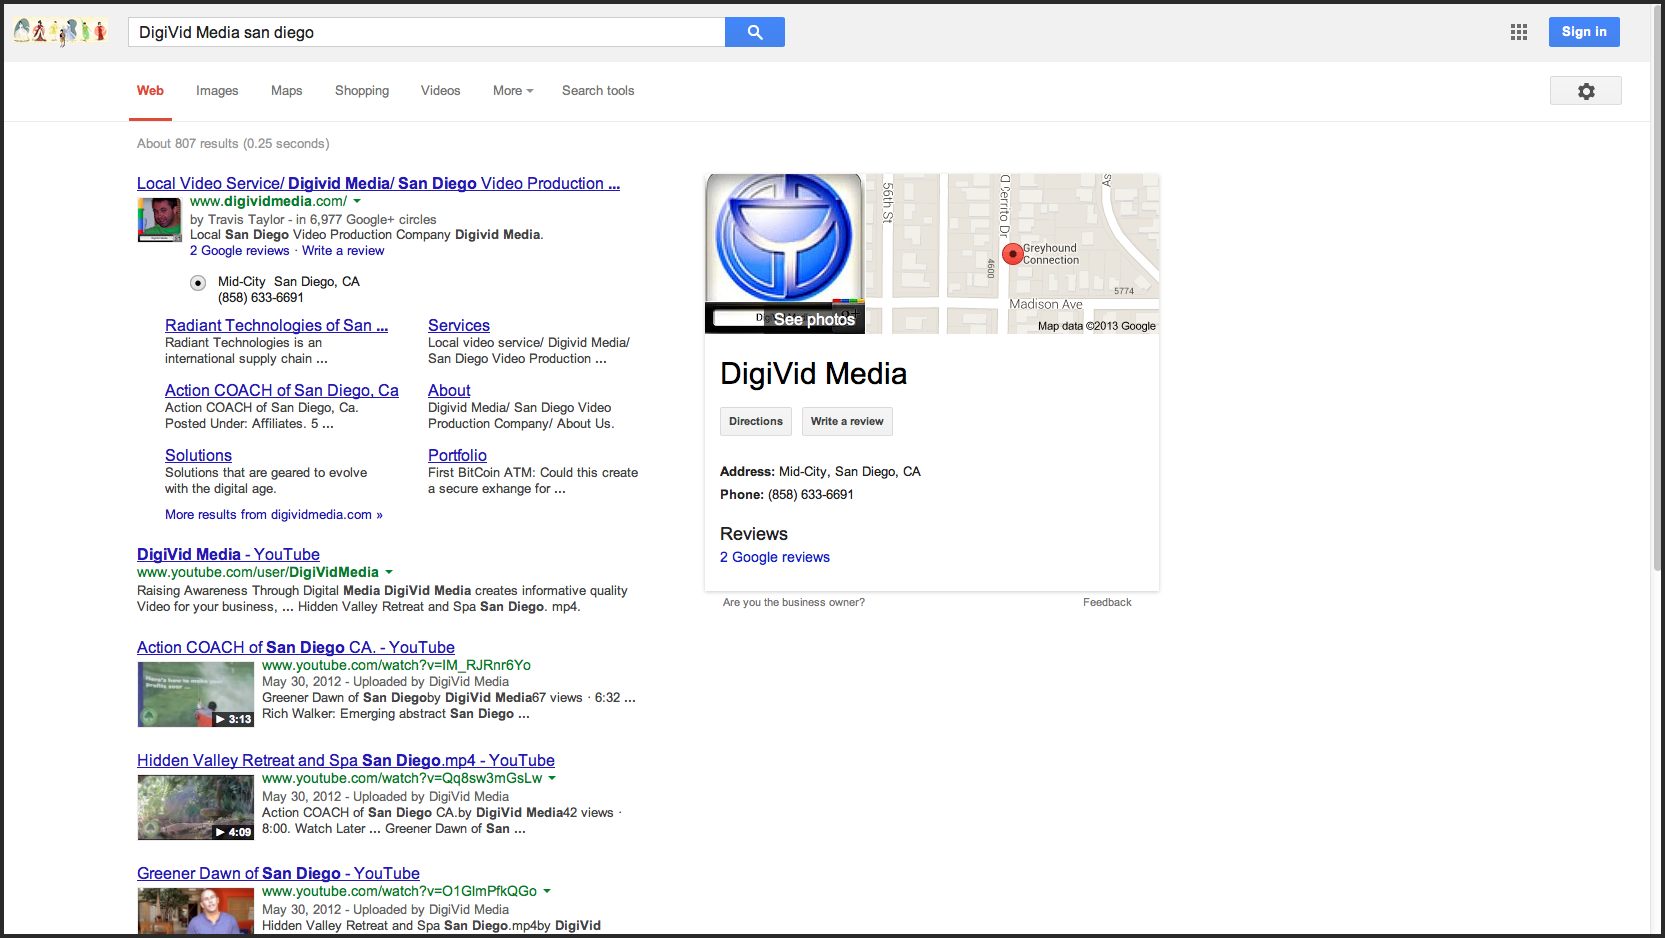This screenshot has height=938, width=1665.
Task: Click the search query input field
Action: 426,32
